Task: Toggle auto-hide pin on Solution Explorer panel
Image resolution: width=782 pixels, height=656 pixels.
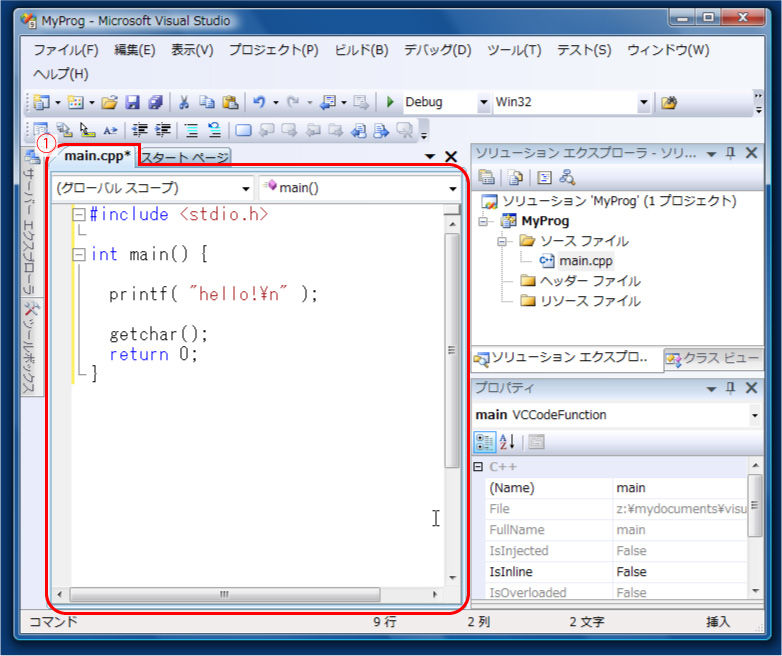Action: 730,153
